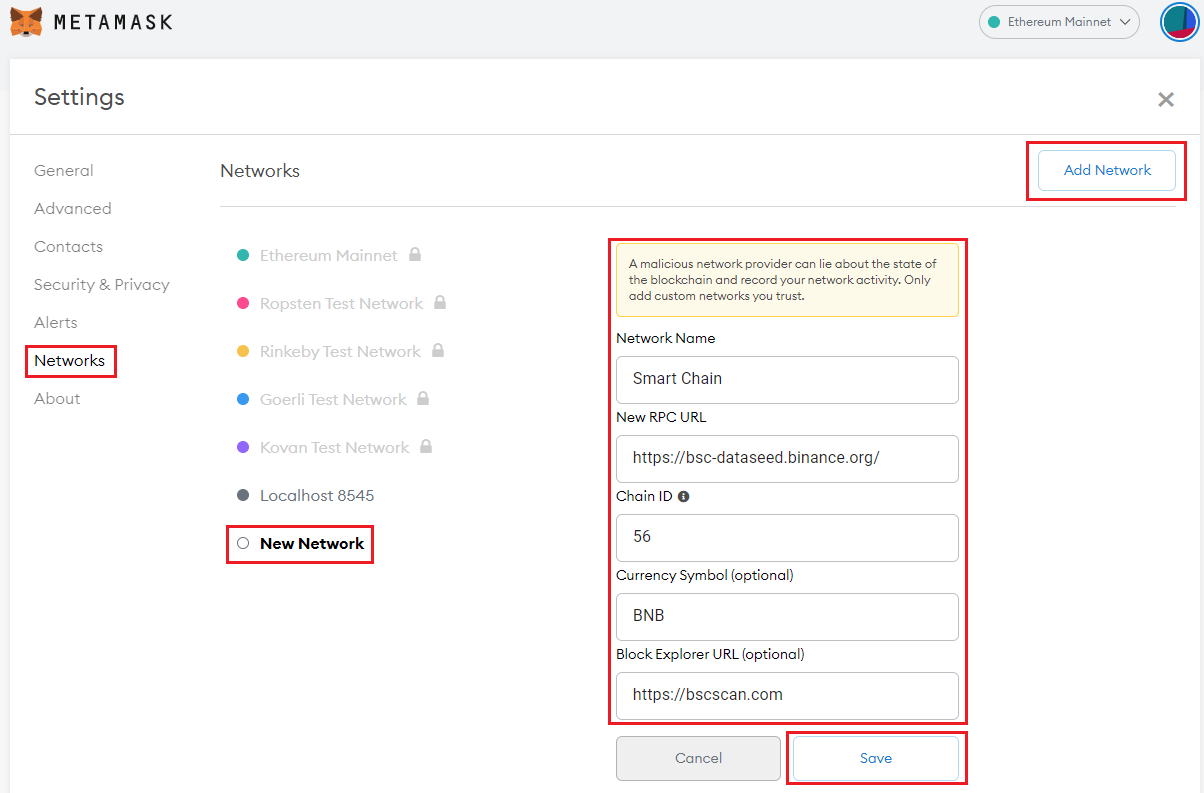This screenshot has width=1204, height=793.
Task: Open the About settings tab
Action: pyautogui.click(x=57, y=399)
